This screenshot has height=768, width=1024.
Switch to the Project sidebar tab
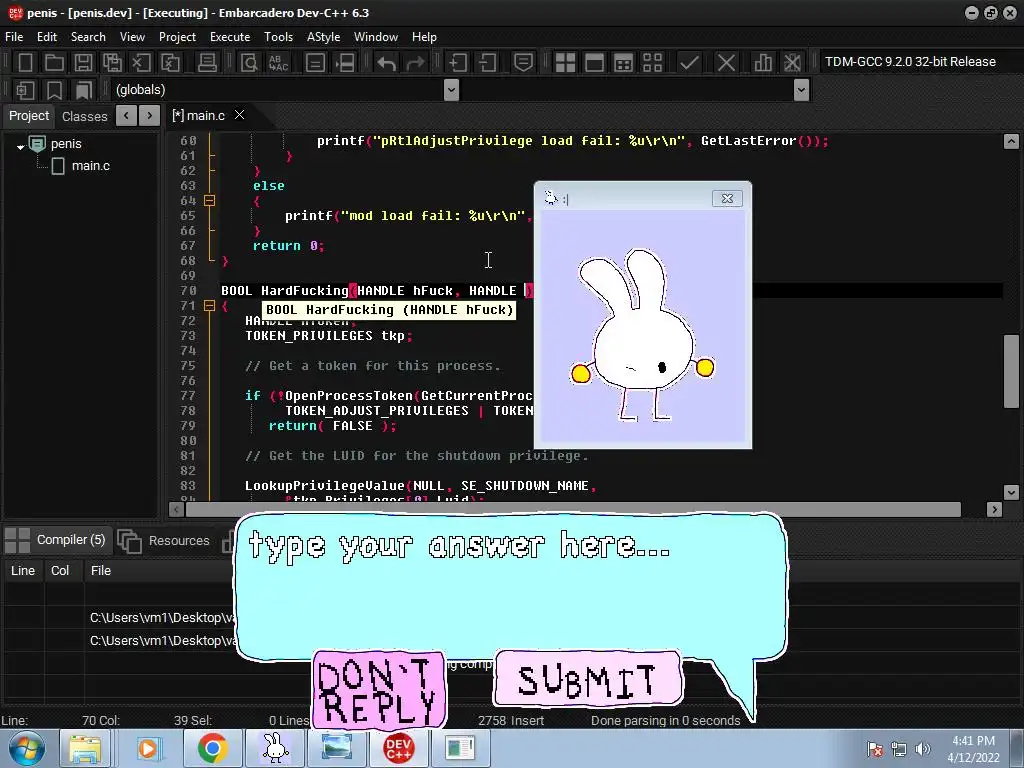coord(29,116)
